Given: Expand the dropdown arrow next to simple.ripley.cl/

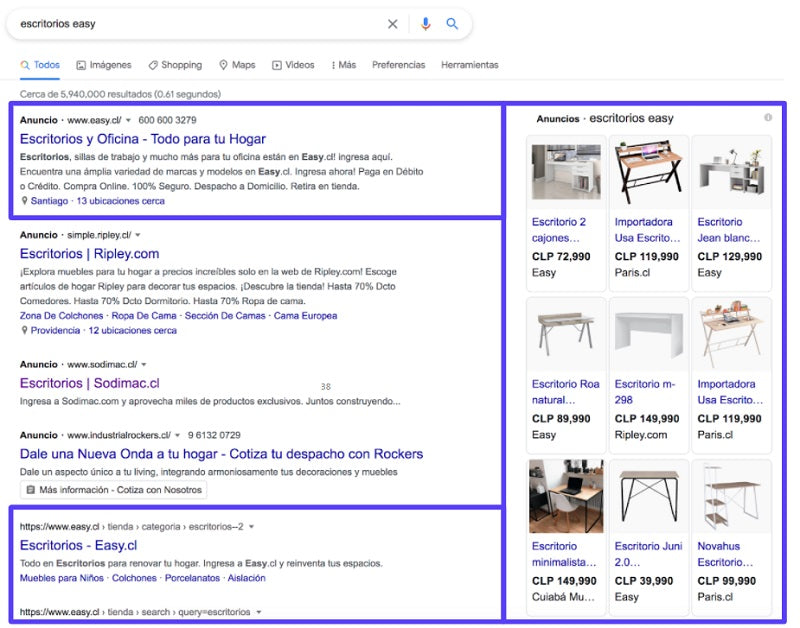Looking at the screenshot, I should click(138, 235).
